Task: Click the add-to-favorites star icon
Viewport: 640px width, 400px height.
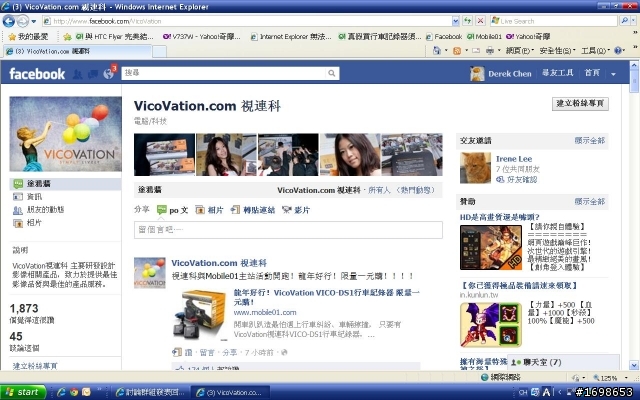Action: click(67, 37)
